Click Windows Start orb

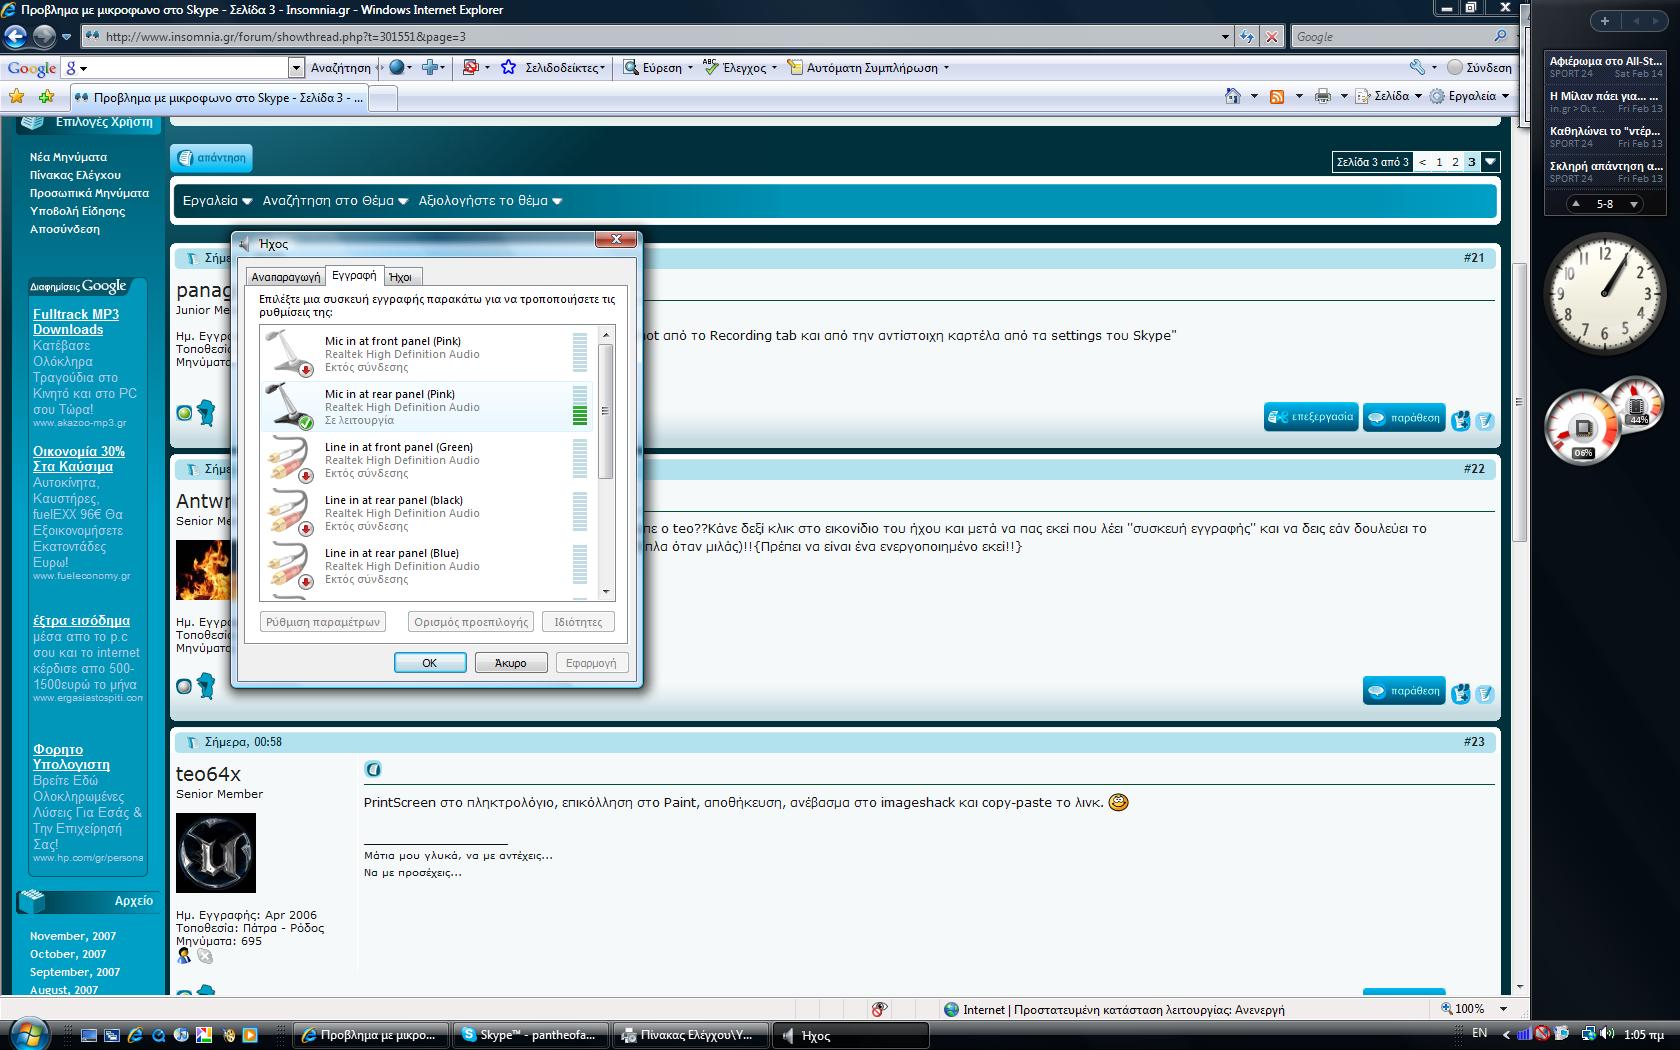(x=27, y=1033)
